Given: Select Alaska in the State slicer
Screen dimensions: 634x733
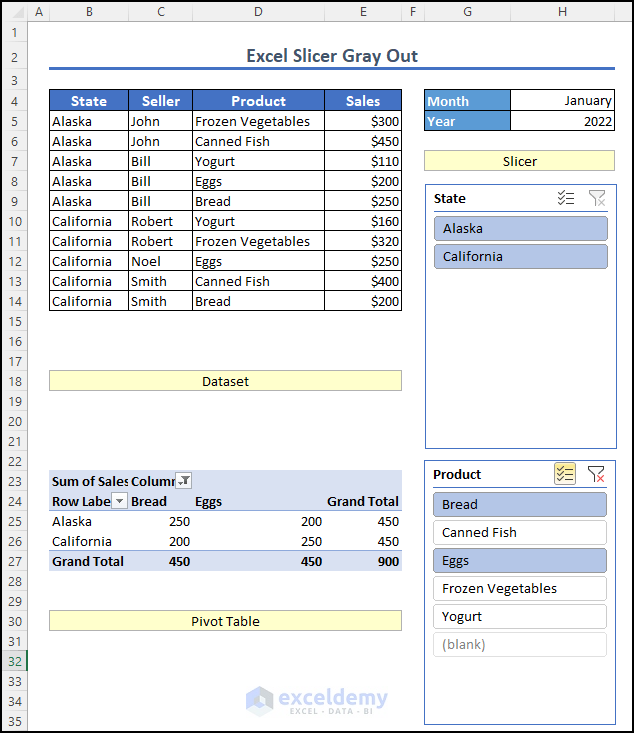Looking at the screenshot, I should click(521, 229).
